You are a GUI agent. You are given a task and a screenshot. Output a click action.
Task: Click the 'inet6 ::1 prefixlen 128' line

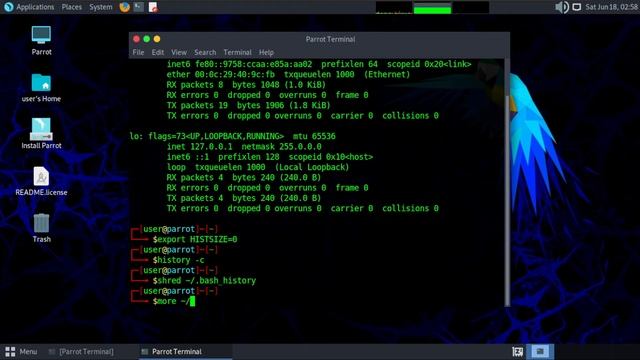tap(269, 157)
